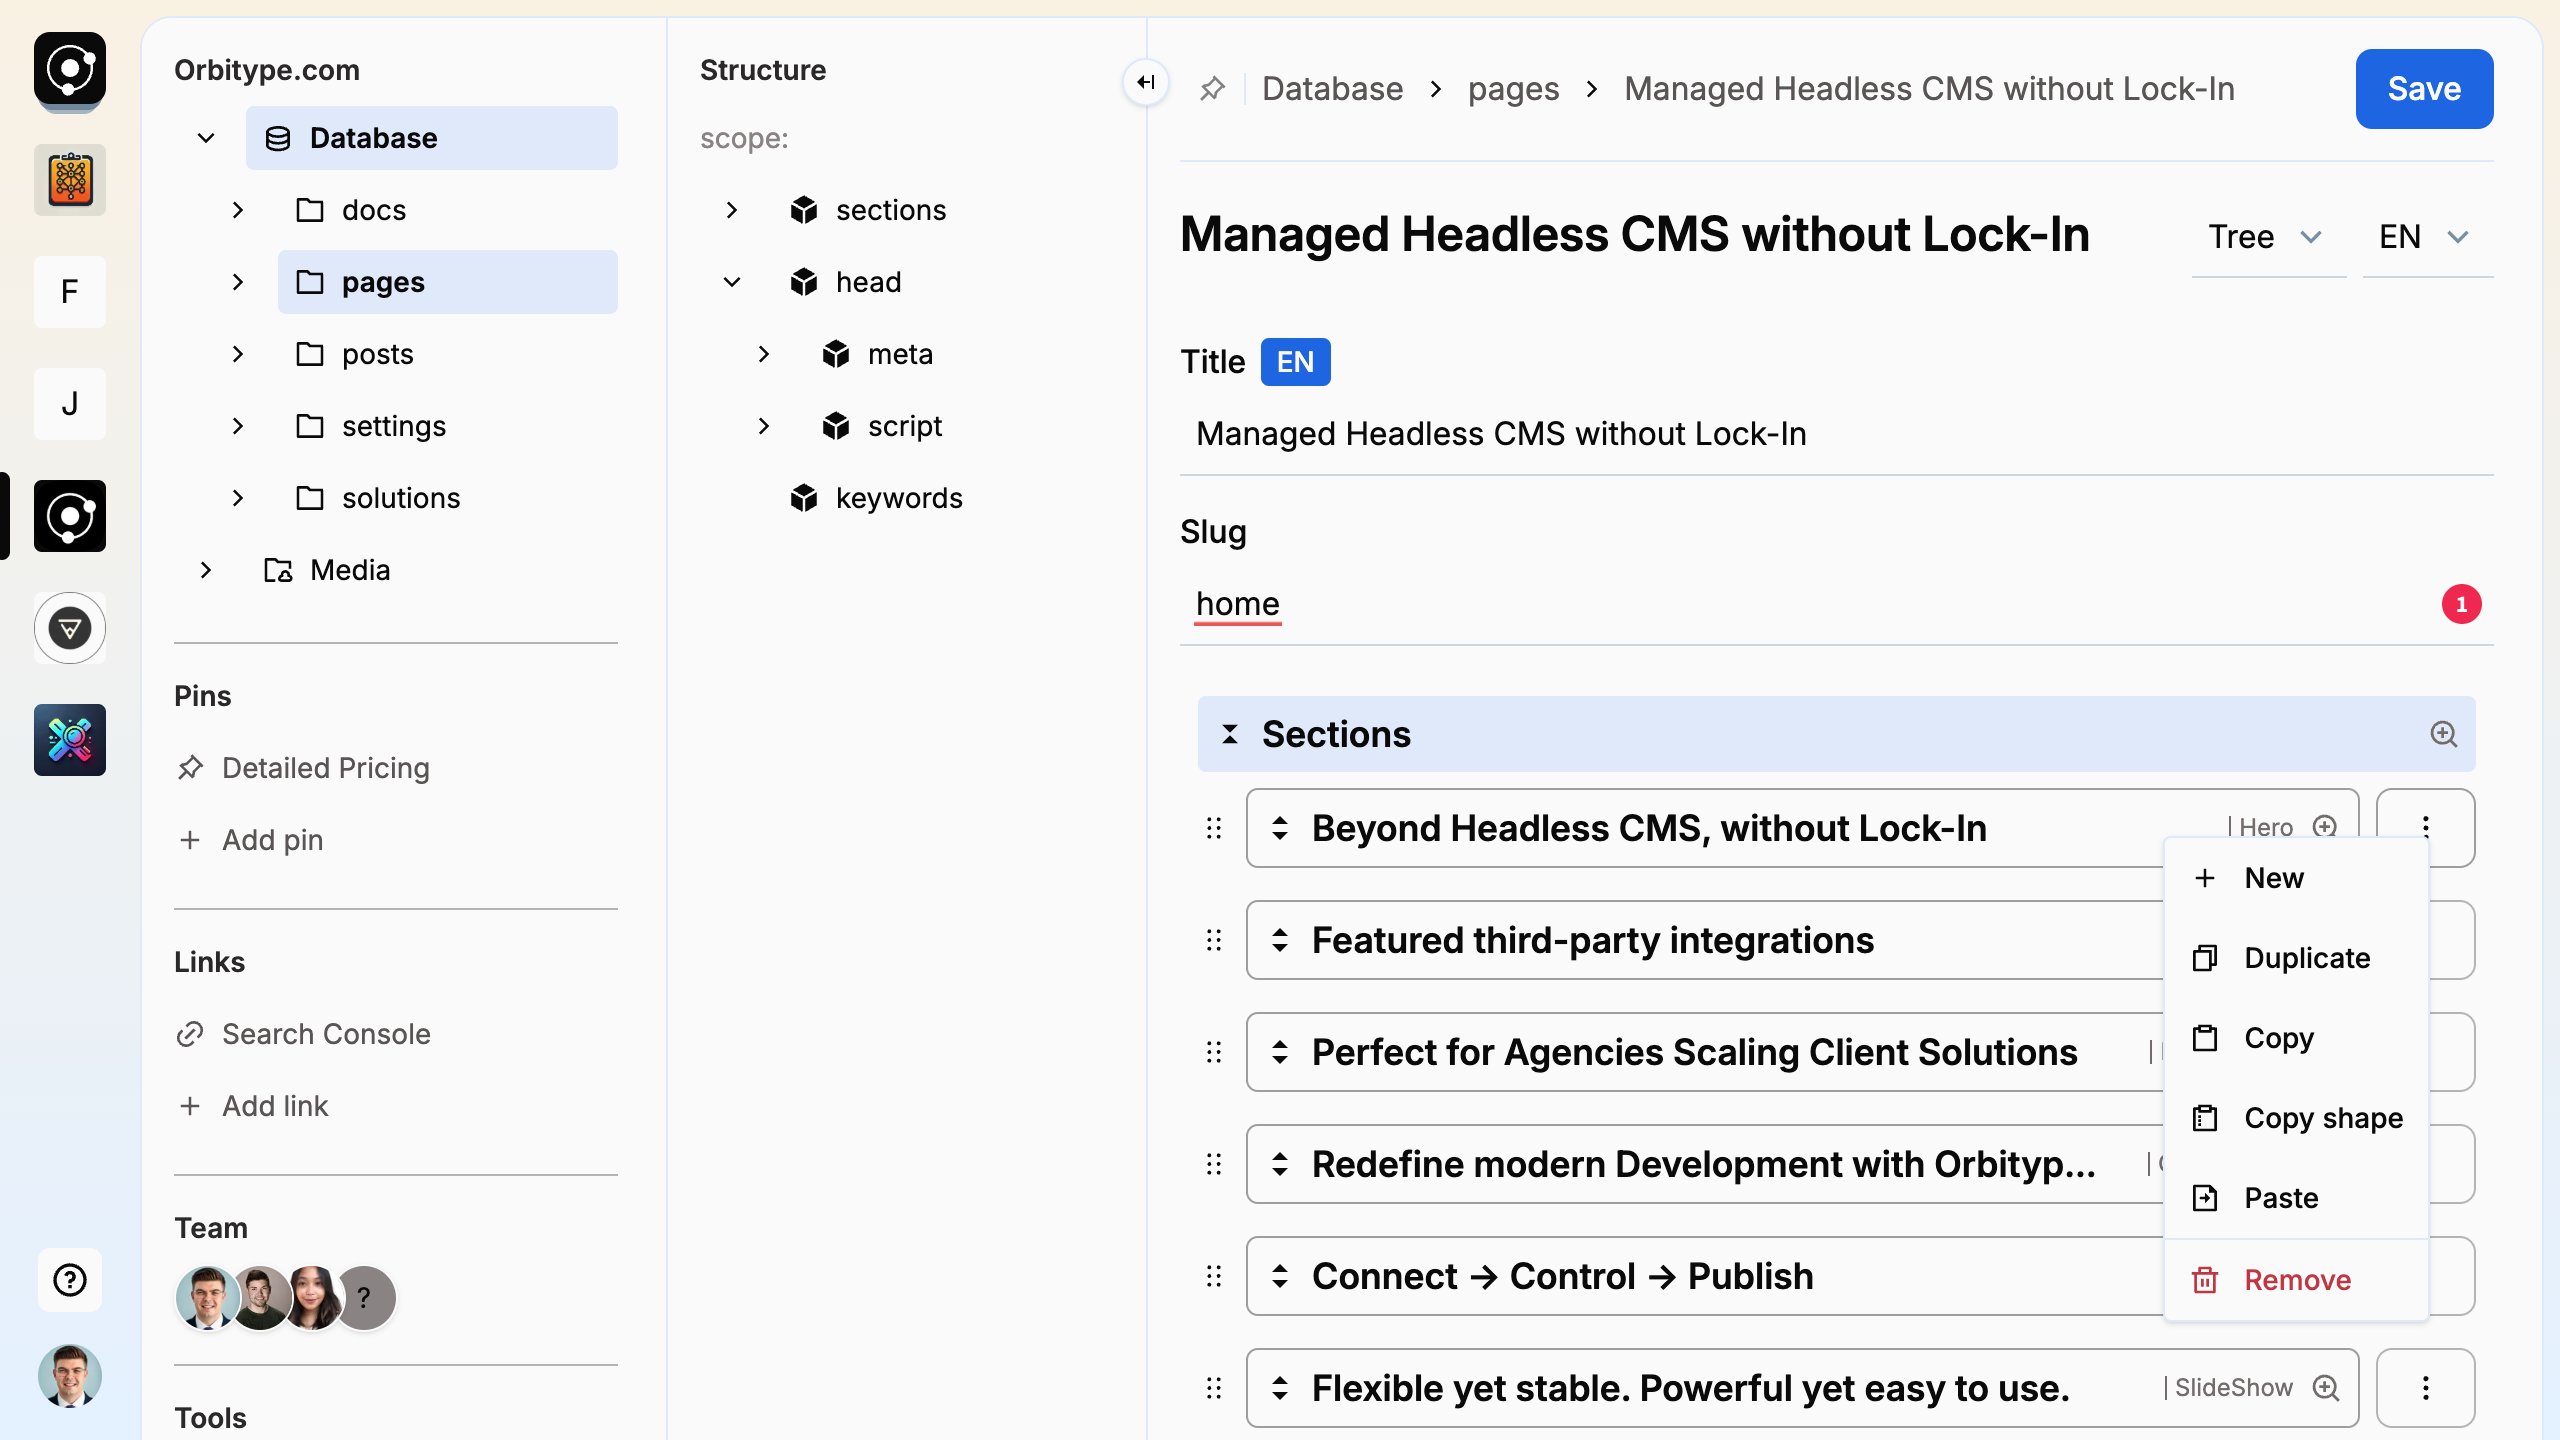Click the Title input field
The image size is (2560, 1440).
(1836, 434)
